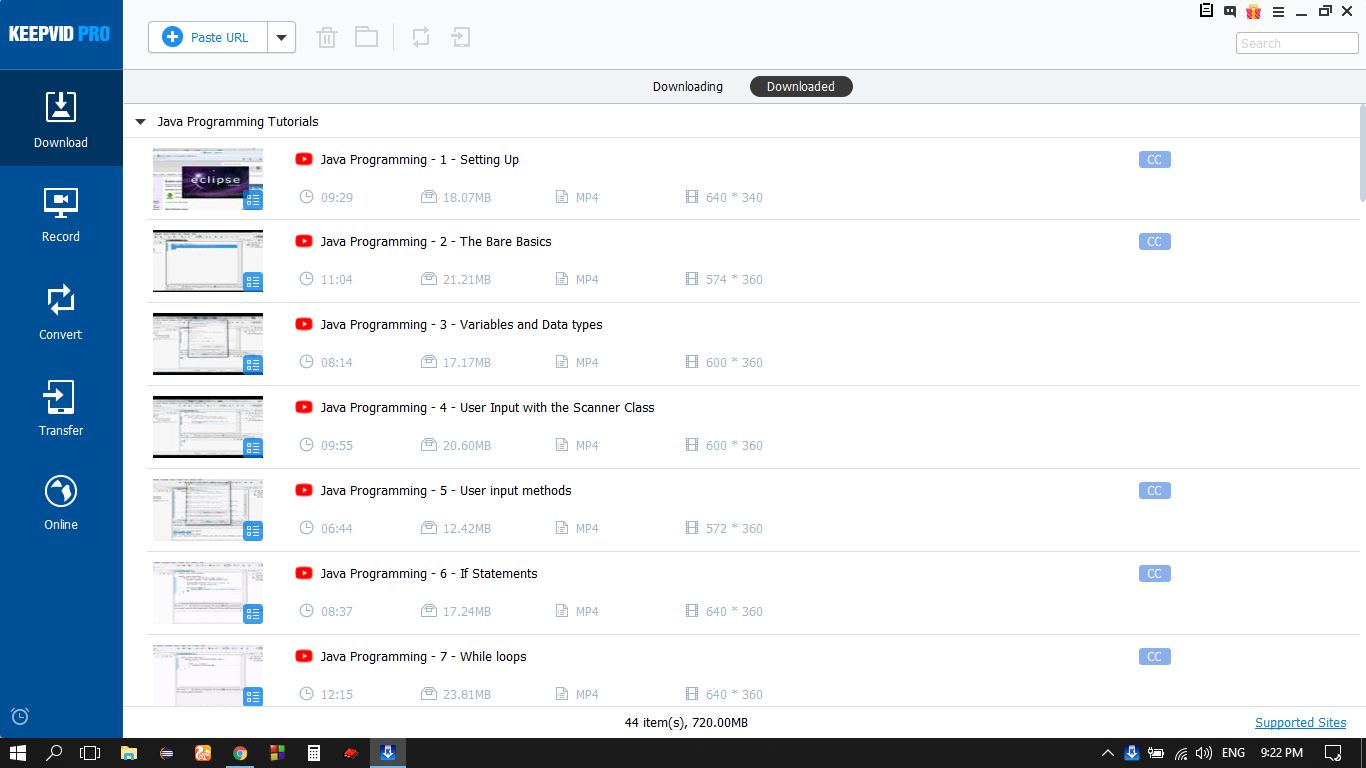Click playlist badge on Scanner Class thumbnail

(253, 448)
